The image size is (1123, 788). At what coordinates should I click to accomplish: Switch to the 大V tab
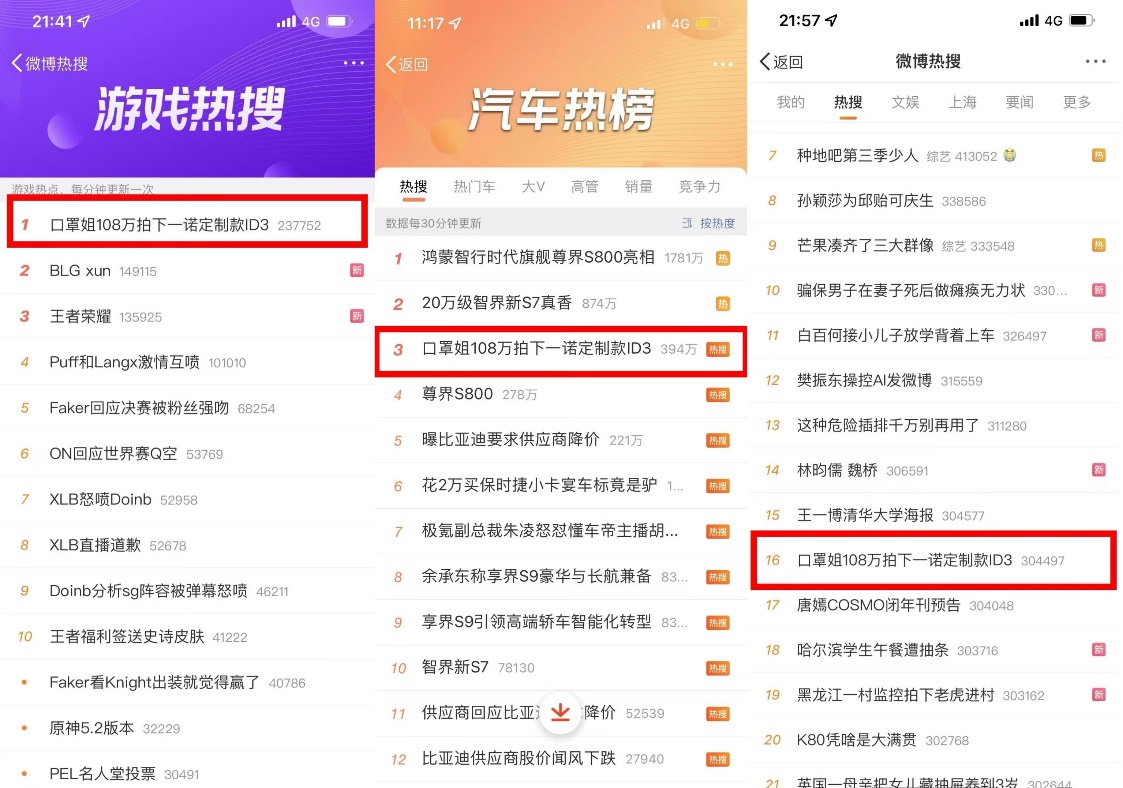[534, 187]
